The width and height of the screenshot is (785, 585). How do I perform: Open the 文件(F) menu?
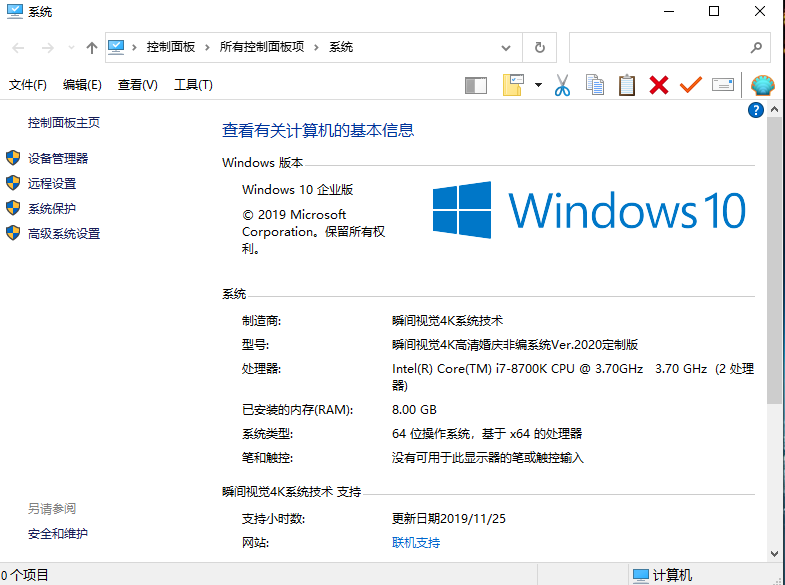click(28, 85)
